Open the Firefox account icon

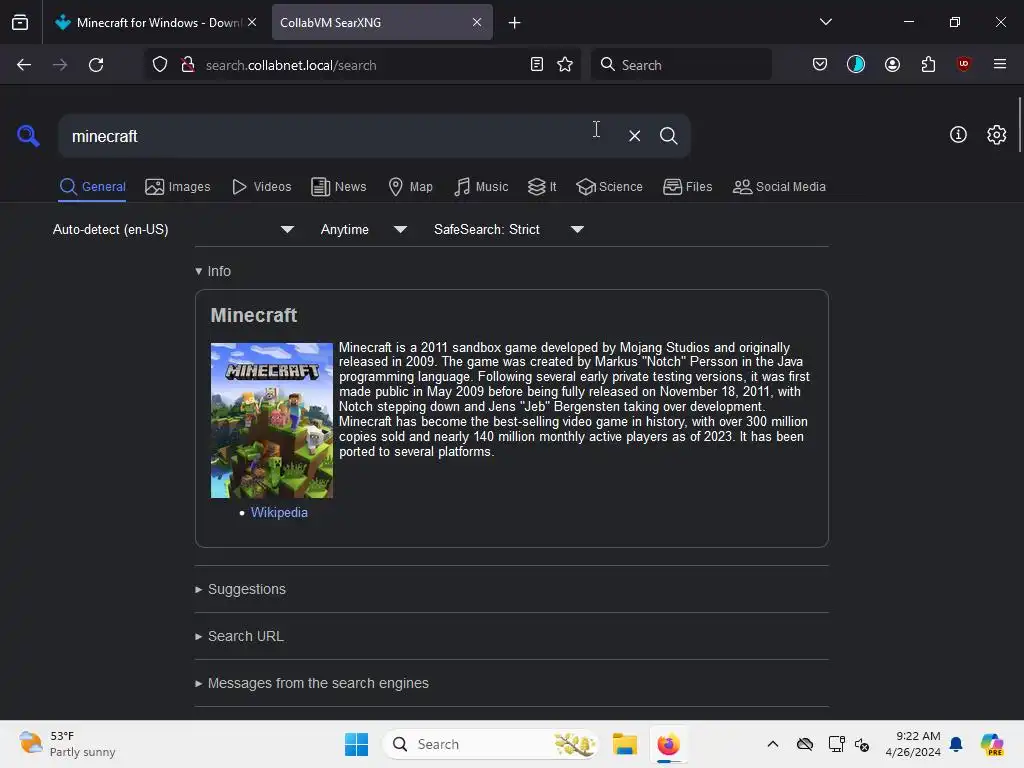[x=892, y=65]
